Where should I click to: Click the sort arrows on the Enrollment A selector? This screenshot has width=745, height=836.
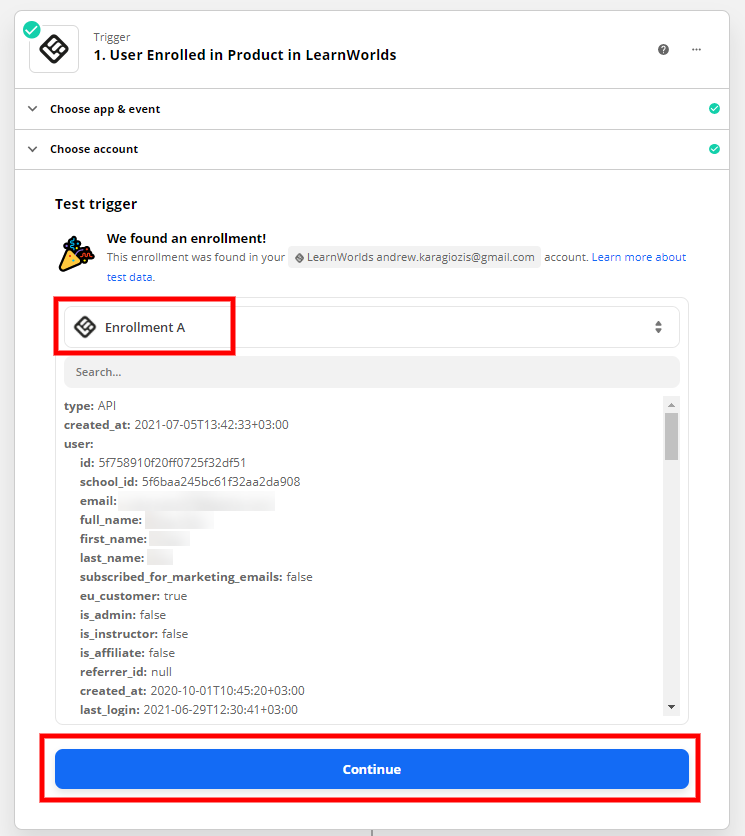tap(658, 326)
